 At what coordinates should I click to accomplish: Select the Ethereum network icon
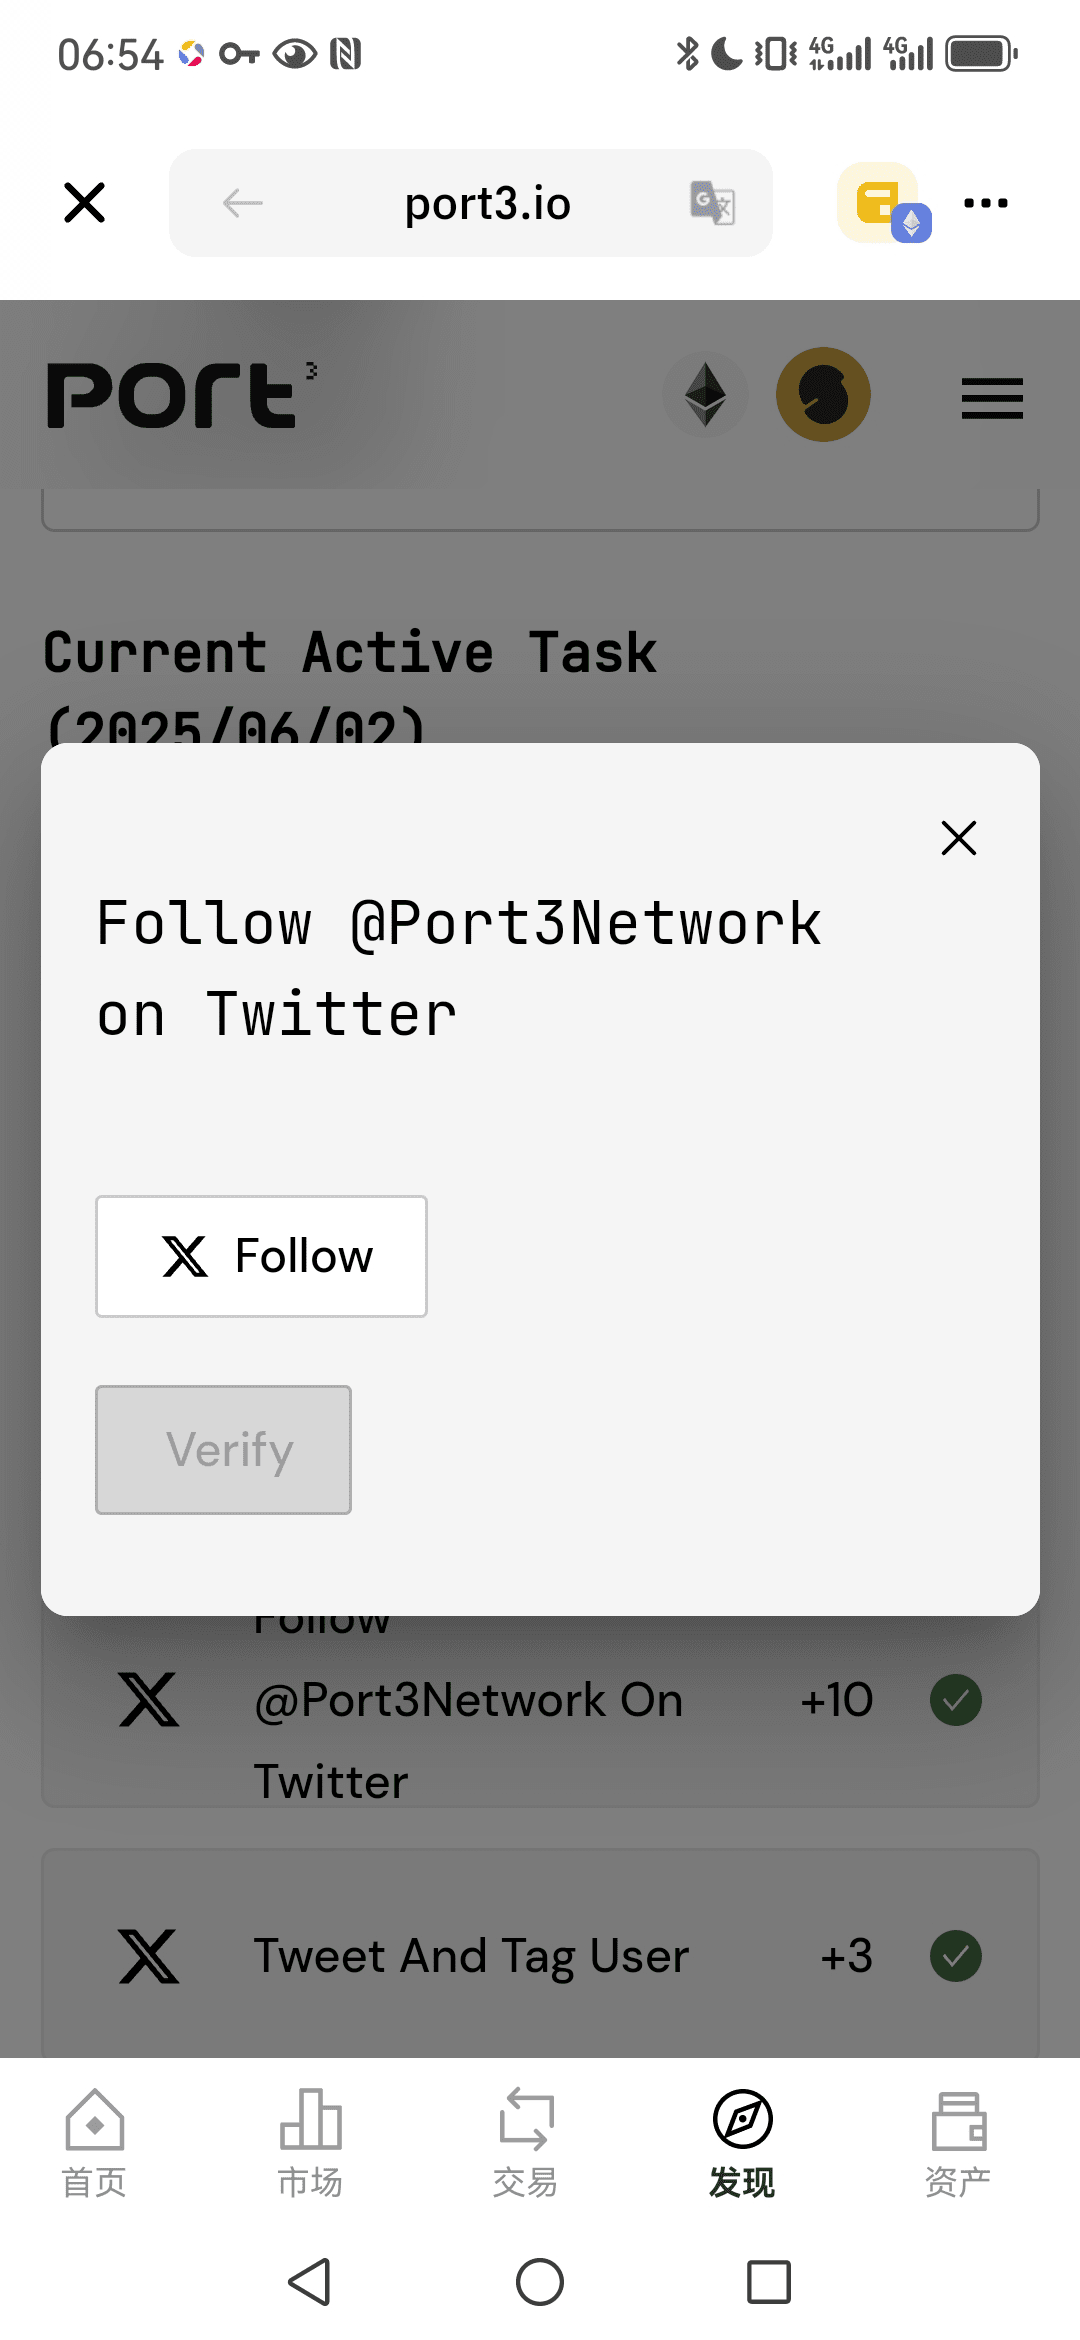[705, 395]
